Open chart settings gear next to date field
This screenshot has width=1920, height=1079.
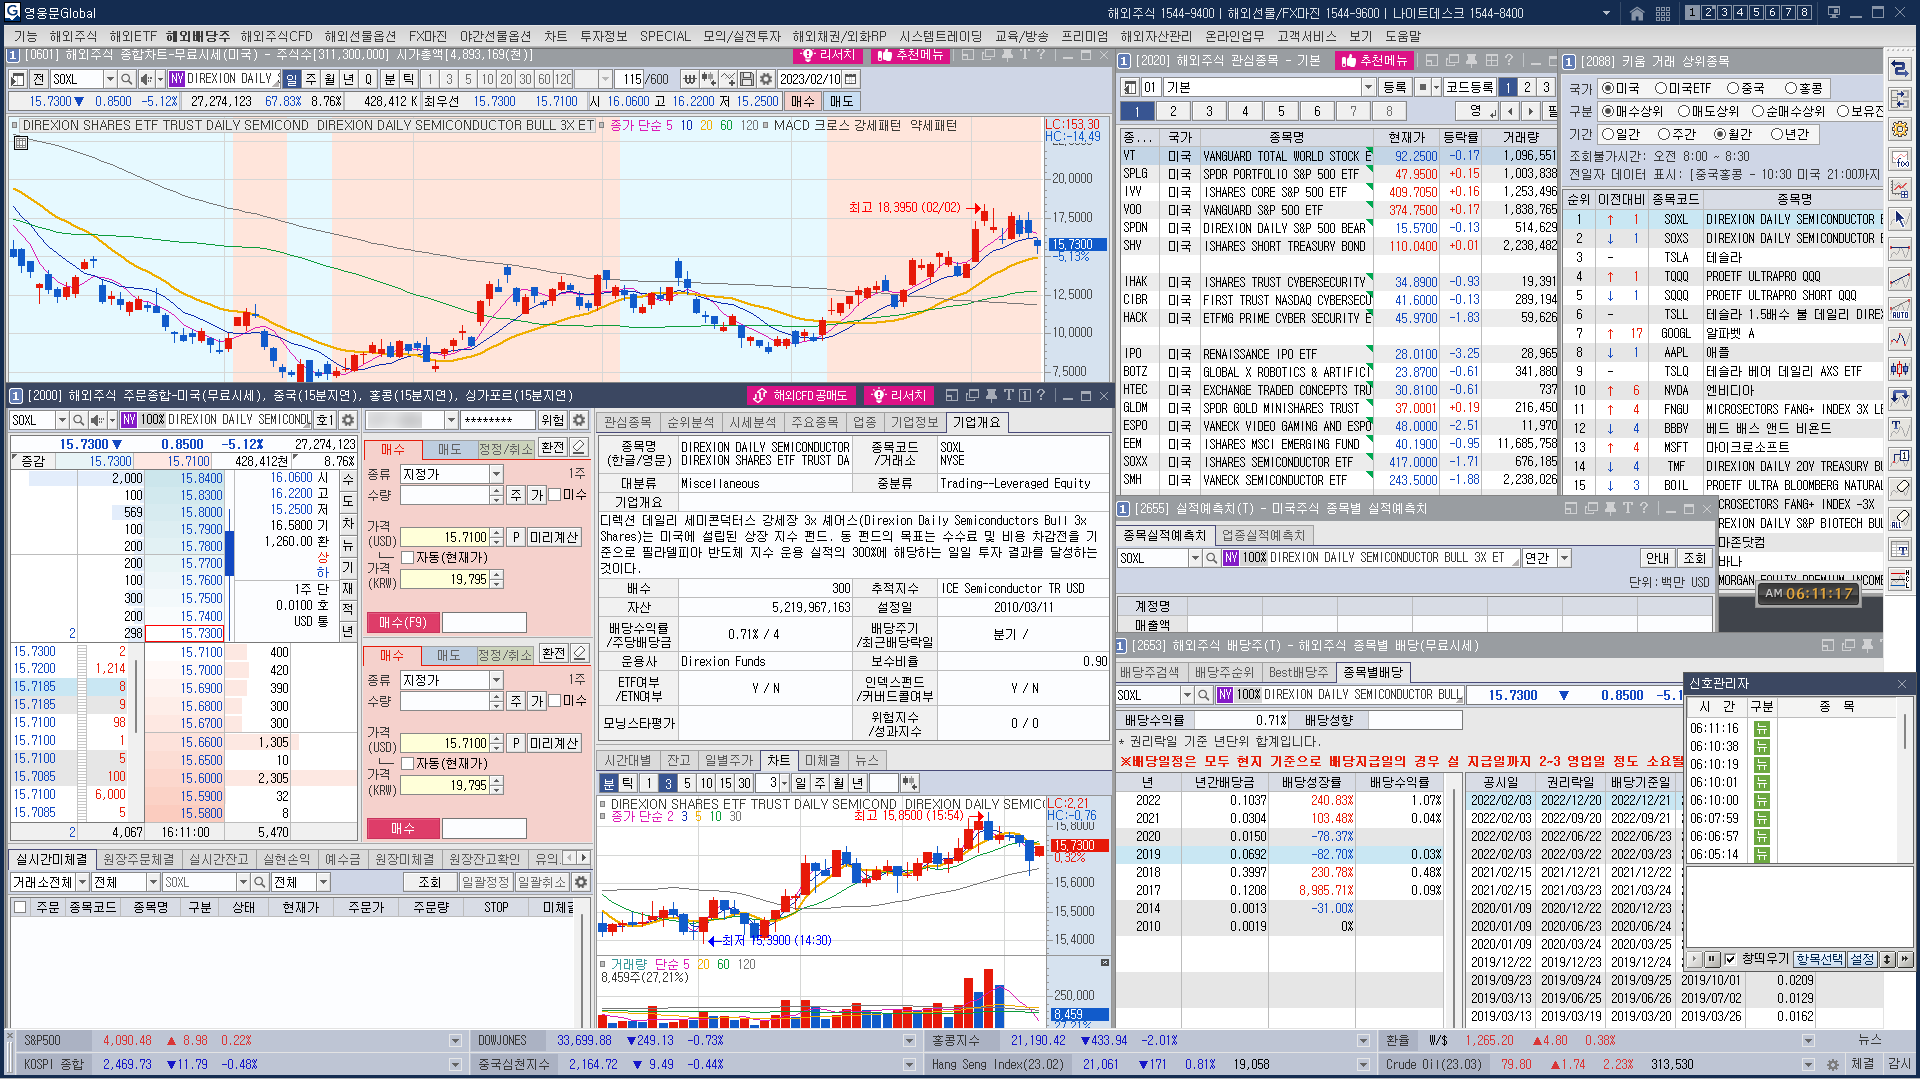click(x=766, y=79)
